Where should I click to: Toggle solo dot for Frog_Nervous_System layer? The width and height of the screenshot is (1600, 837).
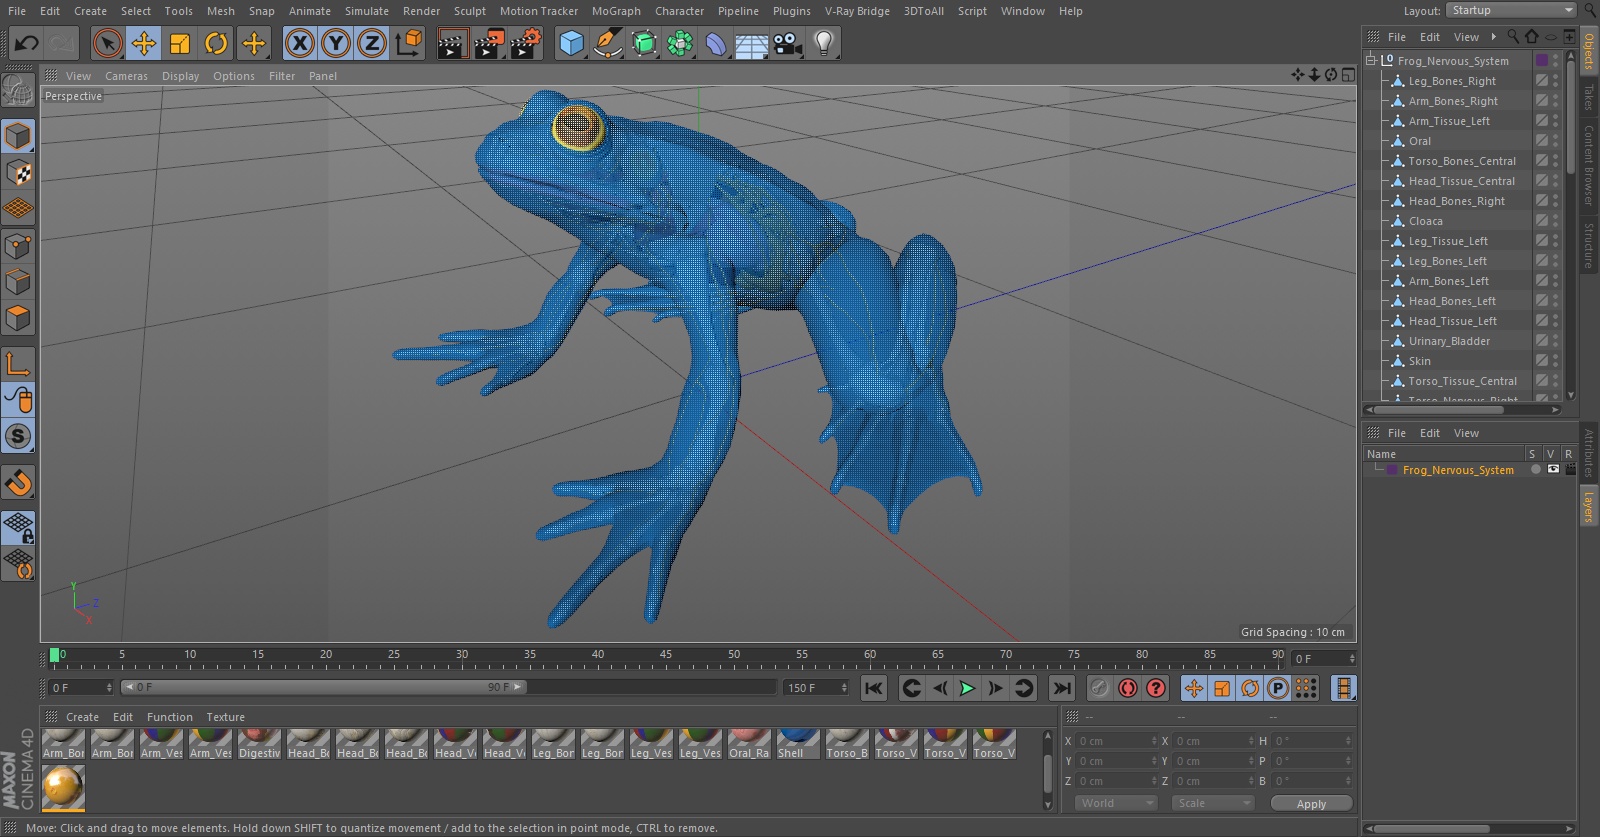click(x=1535, y=469)
